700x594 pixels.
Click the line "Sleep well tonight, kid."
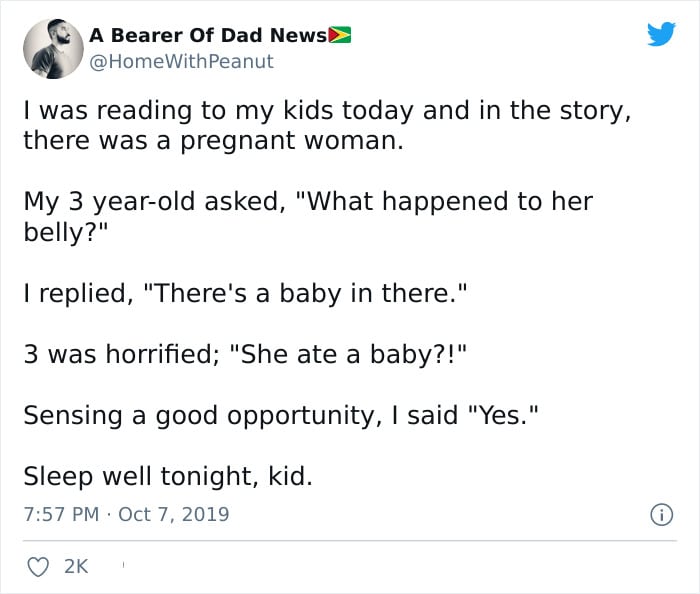(x=168, y=476)
